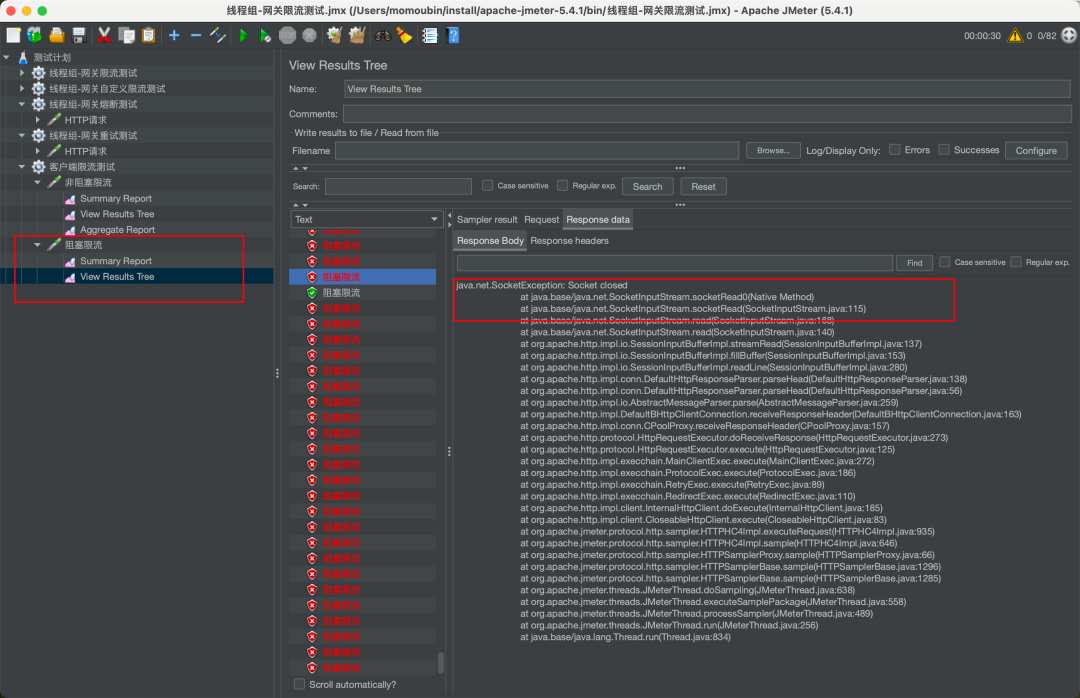This screenshot has height=698, width=1080.
Task: Tick the Errors checkbox
Action: point(895,150)
